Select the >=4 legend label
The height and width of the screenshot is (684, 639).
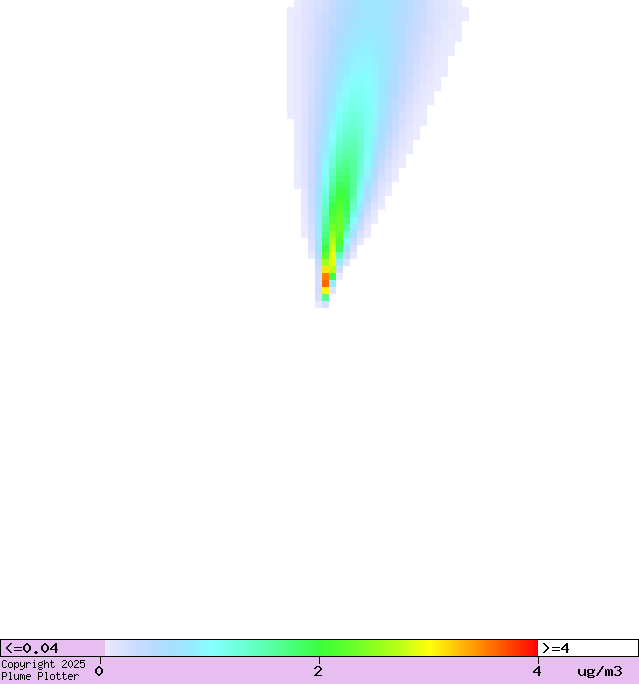tap(556, 648)
